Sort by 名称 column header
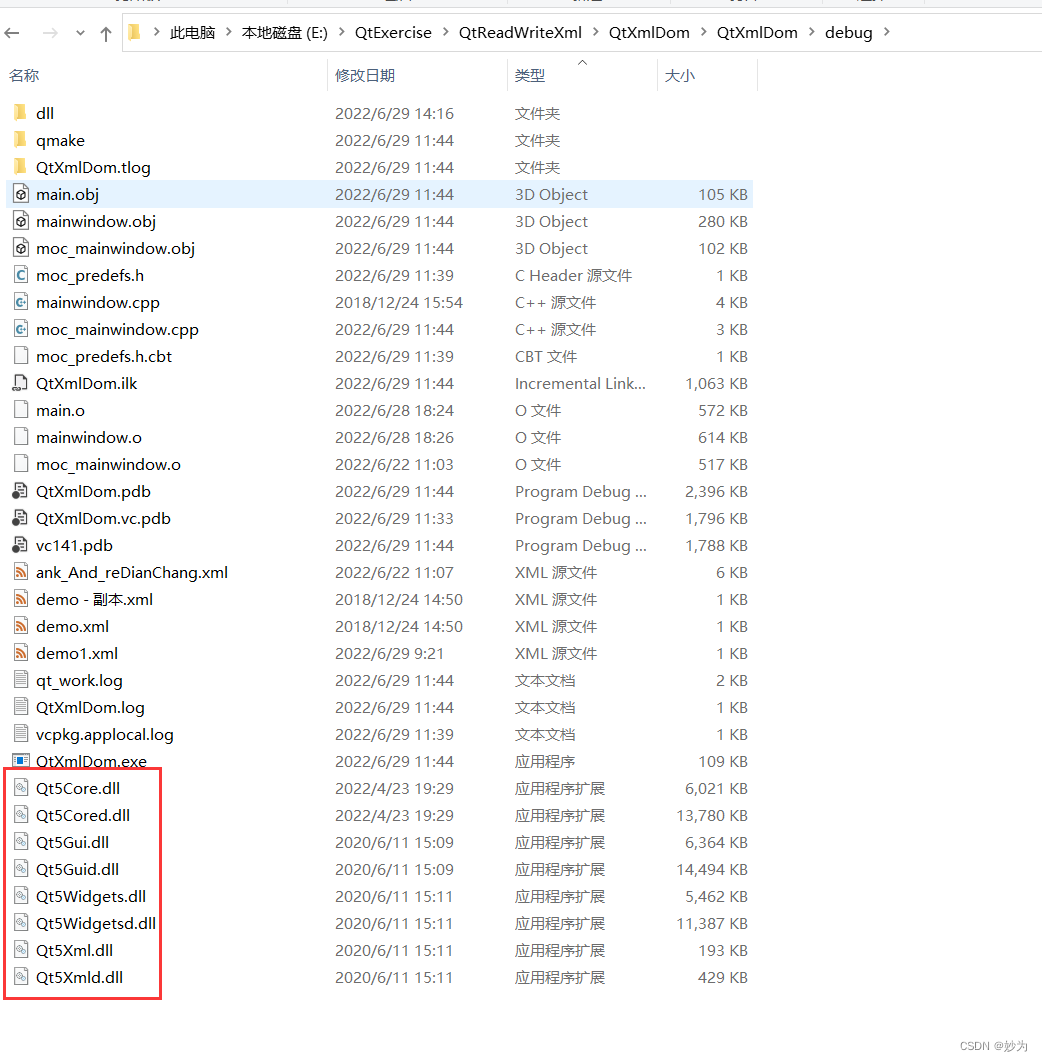The height and width of the screenshot is (1061, 1042). tap(24, 75)
